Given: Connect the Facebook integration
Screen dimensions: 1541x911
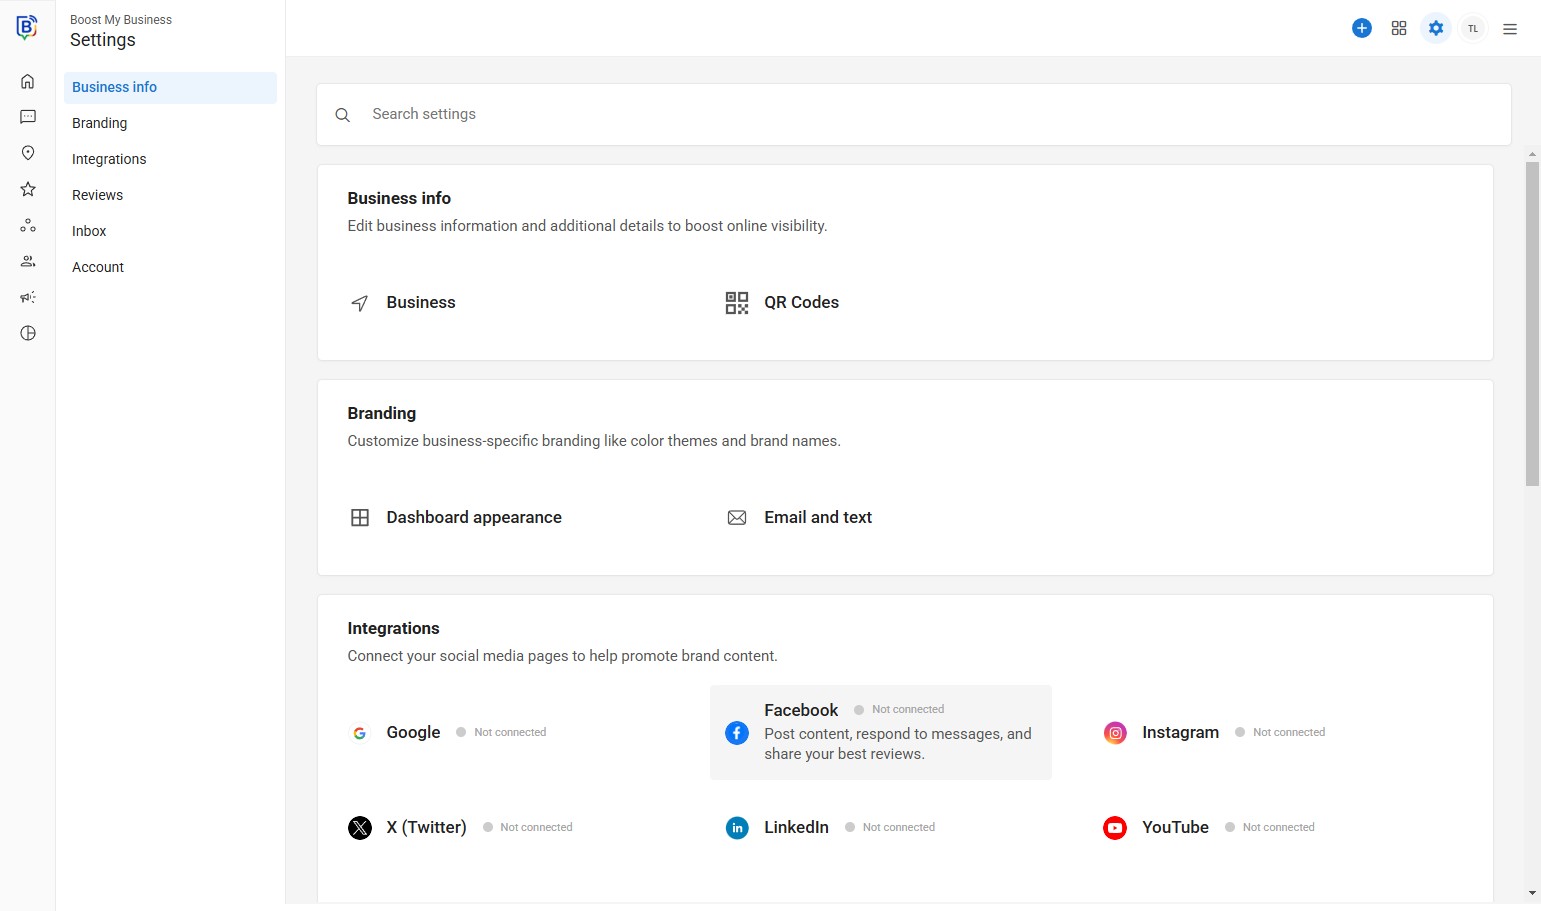Looking at the screenshot, I should coord(880,732).
